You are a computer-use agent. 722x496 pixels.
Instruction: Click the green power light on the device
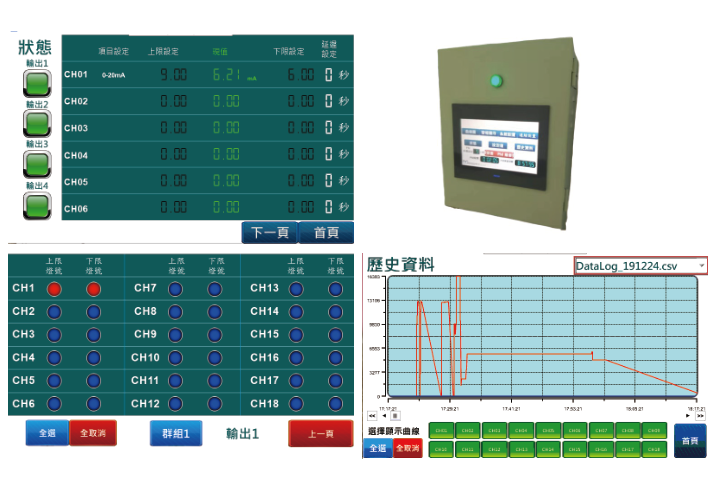click(494, 82)
